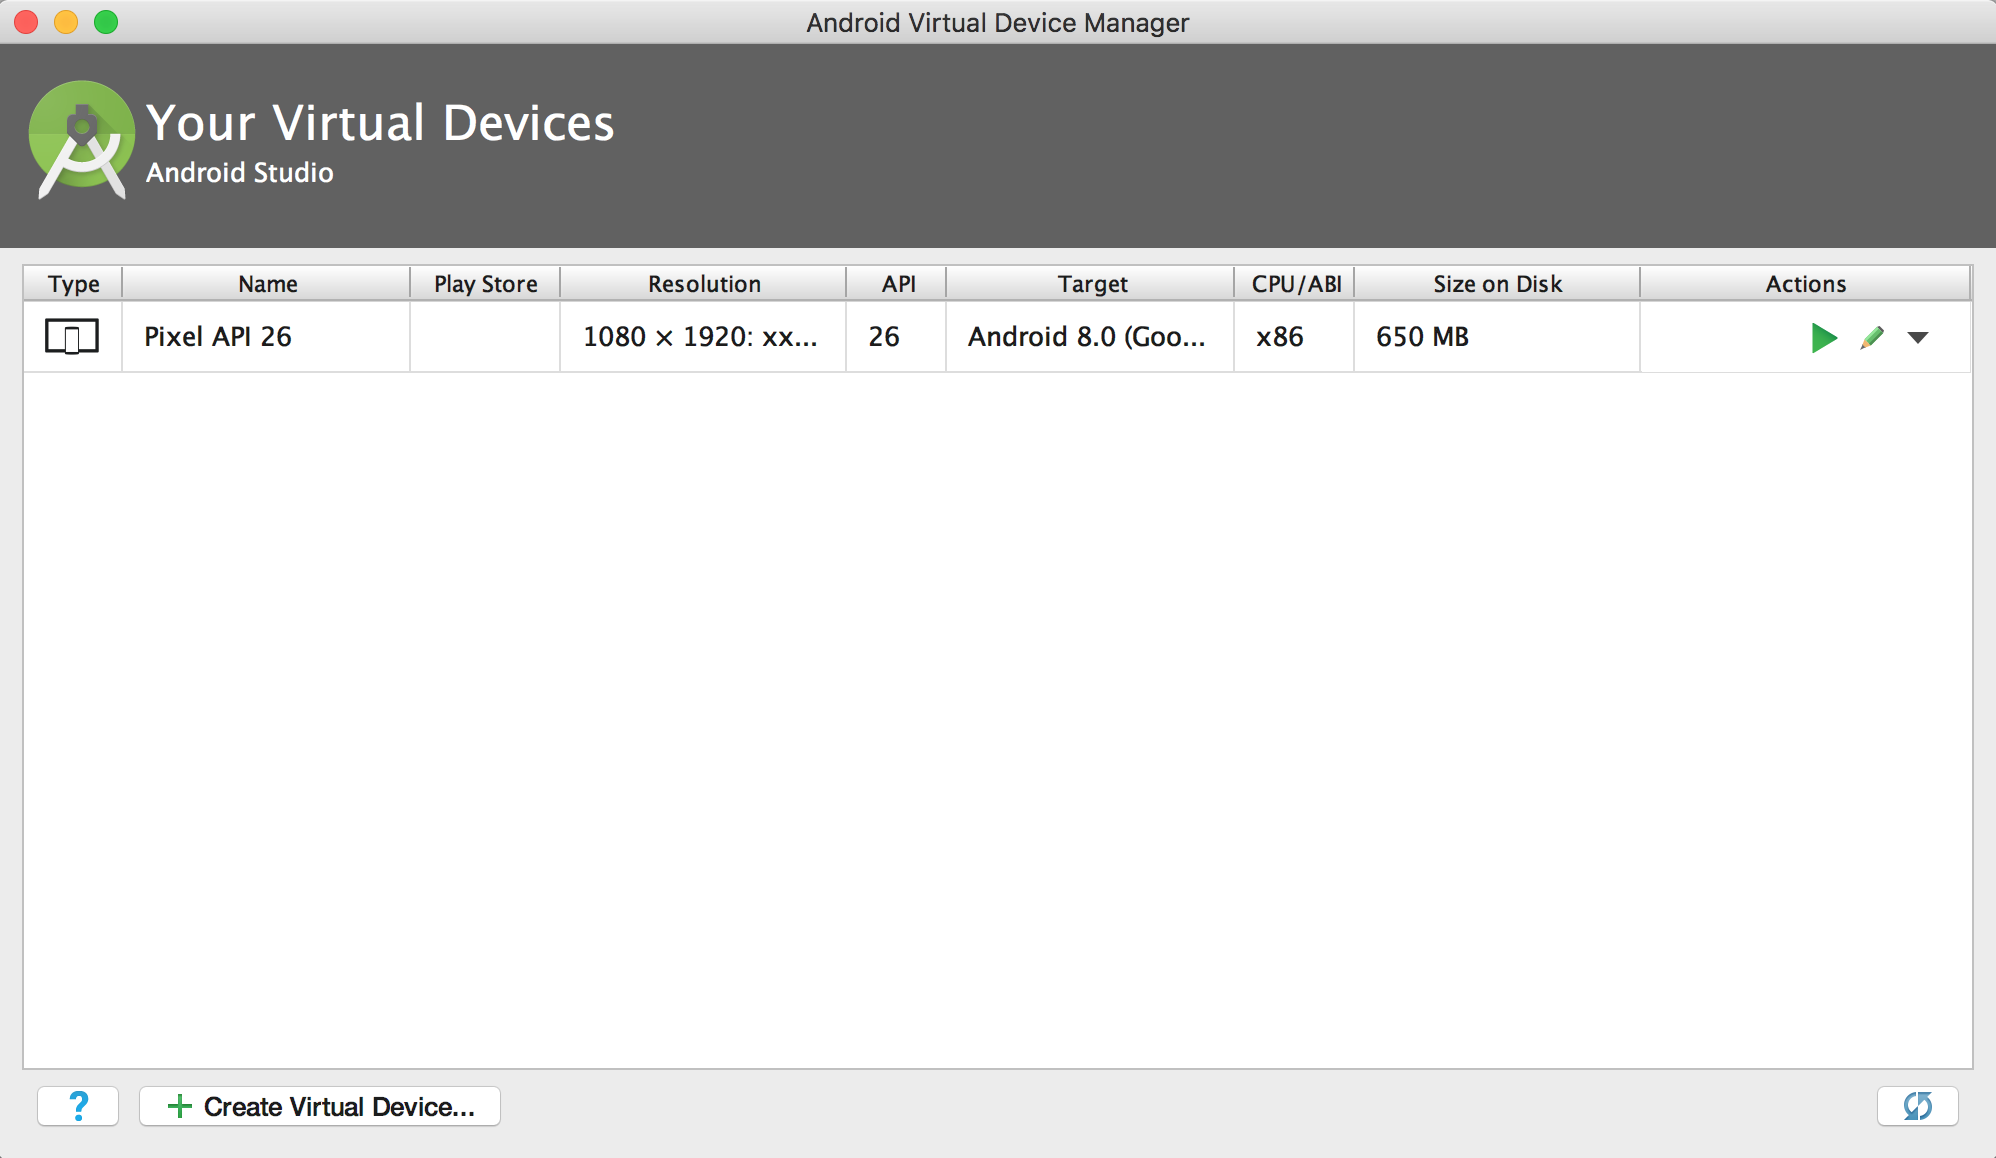Screen dimensions: 1996x1158
Task: Open the more actions dropdown for Pixel API 26
Action: 1918,338
